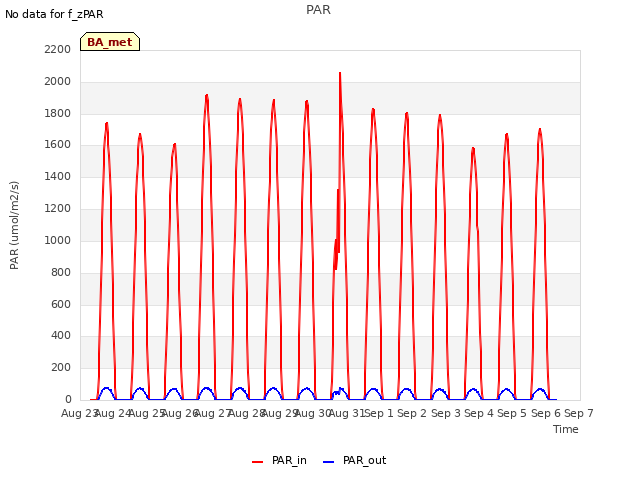This screenshot has height=480, width=640.
Task: Click the y-axis title PAR (umol/m2/s)
Action: tap(14, 225)
